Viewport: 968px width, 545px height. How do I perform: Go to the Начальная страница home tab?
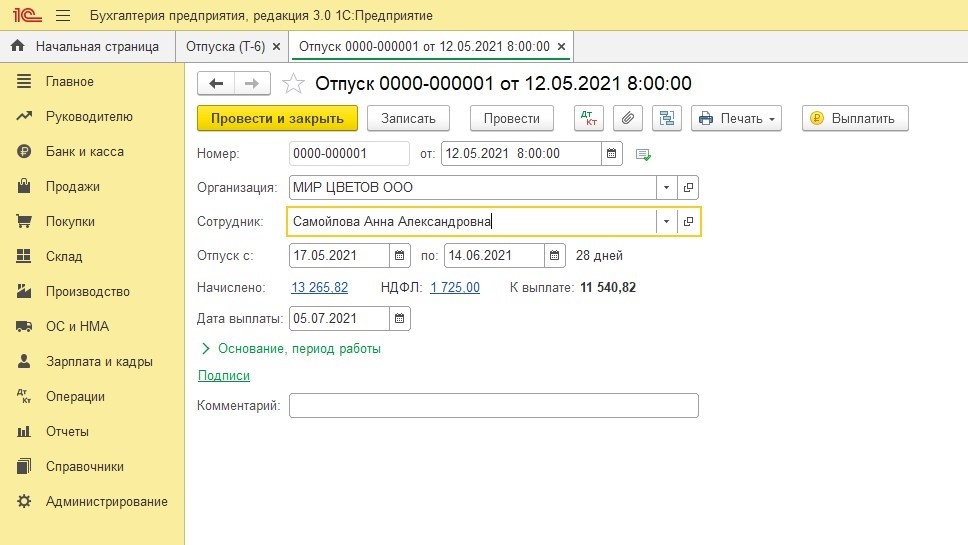(x=88, y=46)
